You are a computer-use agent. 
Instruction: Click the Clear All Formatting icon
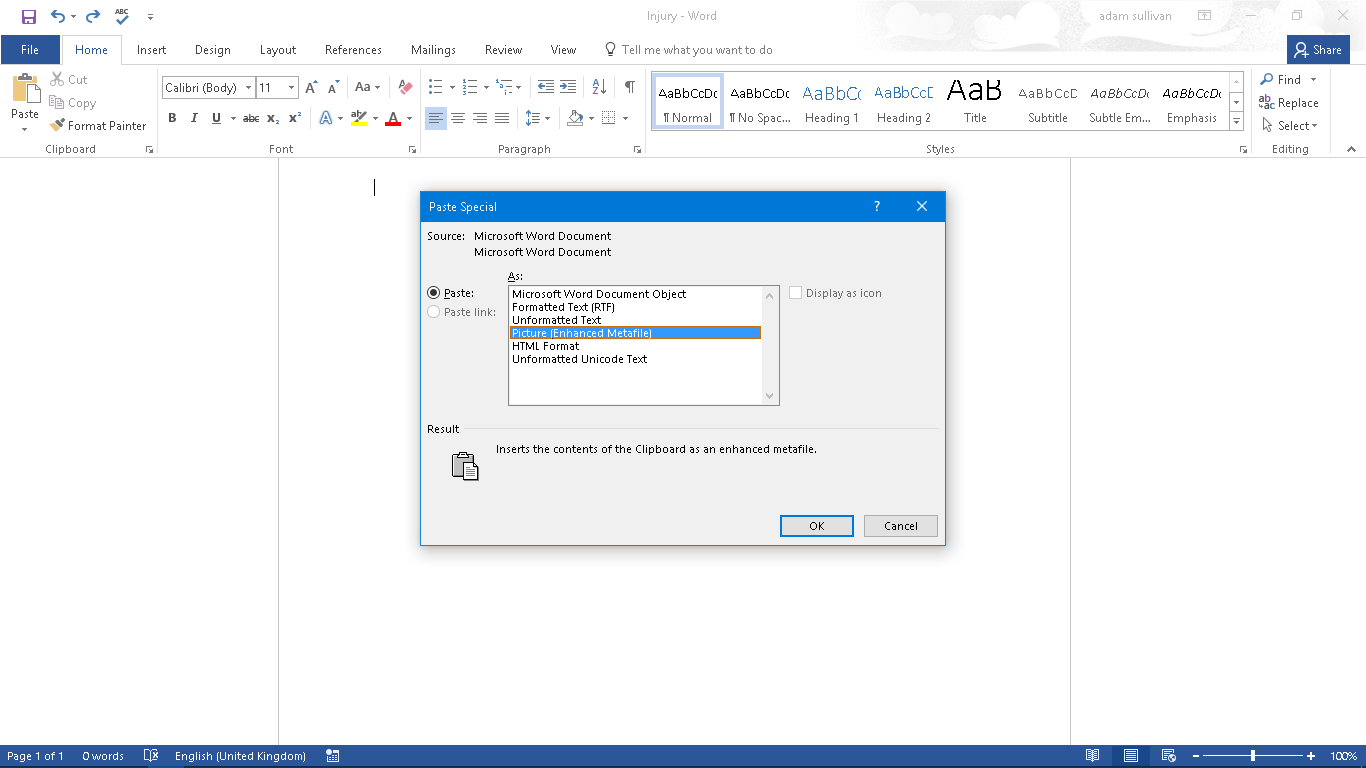[x=405, y=87]
